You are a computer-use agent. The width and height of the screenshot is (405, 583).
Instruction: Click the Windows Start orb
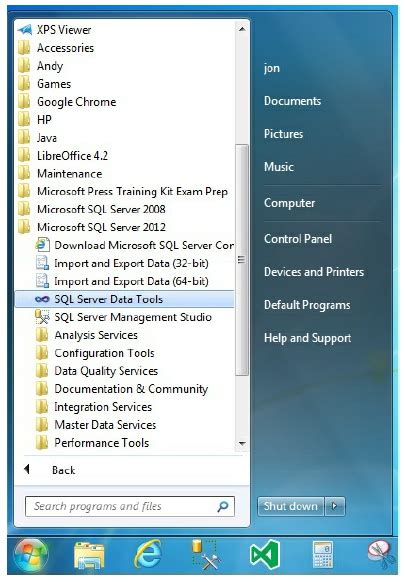pyautogui.click(x=31, y=555)
